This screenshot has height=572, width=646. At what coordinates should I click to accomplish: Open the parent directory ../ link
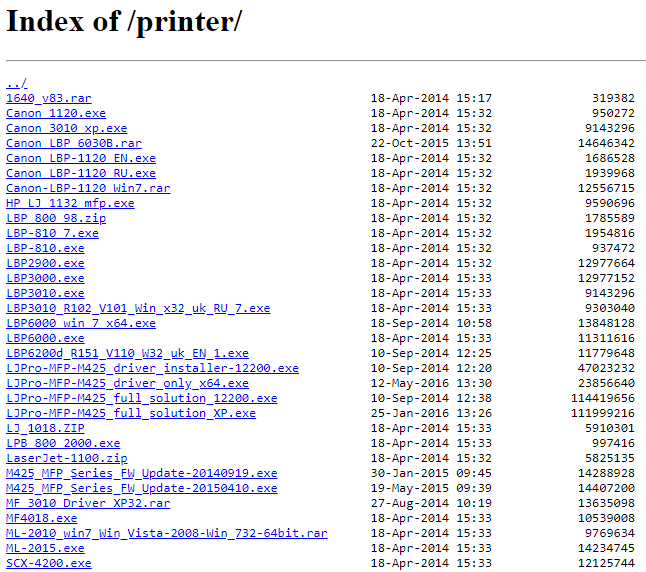(x=16, y=83)
